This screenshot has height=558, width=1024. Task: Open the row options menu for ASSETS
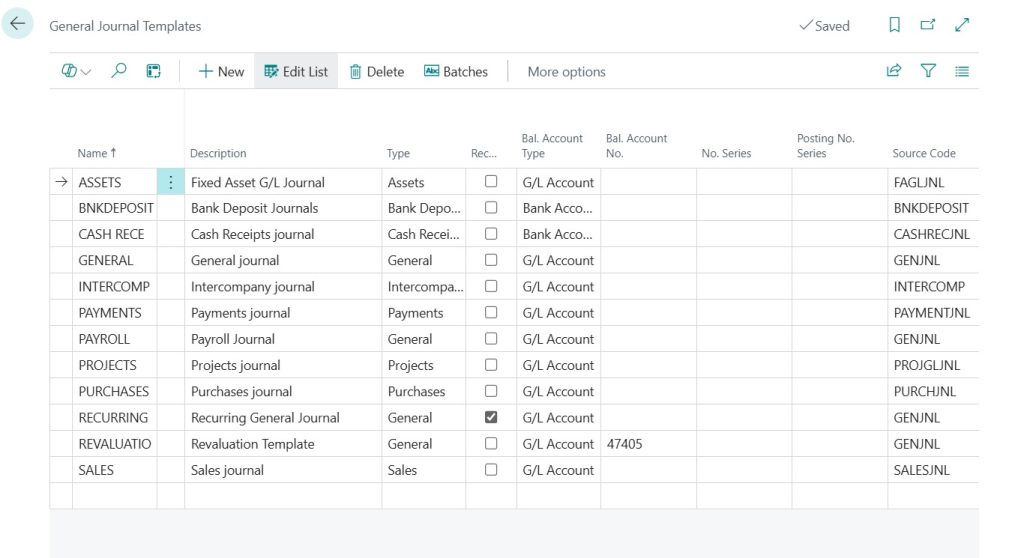pyautogui.click(x=170, y=182)
